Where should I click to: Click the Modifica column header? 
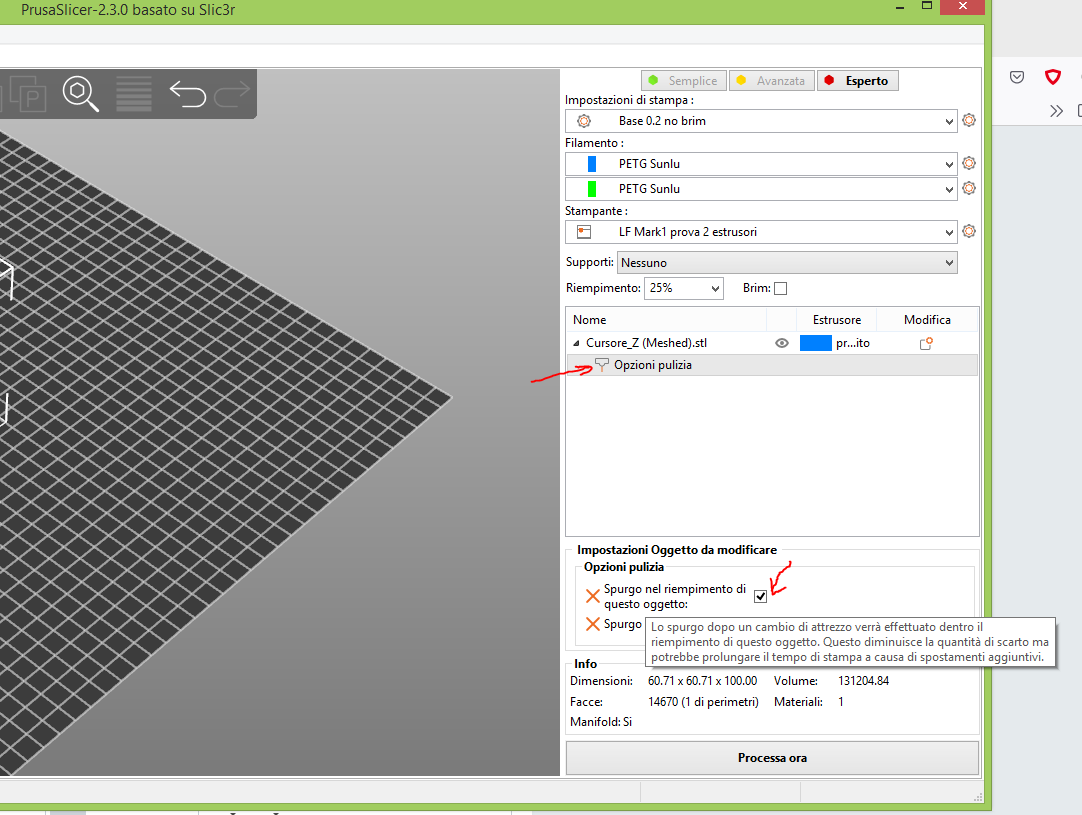coord(927,320)
